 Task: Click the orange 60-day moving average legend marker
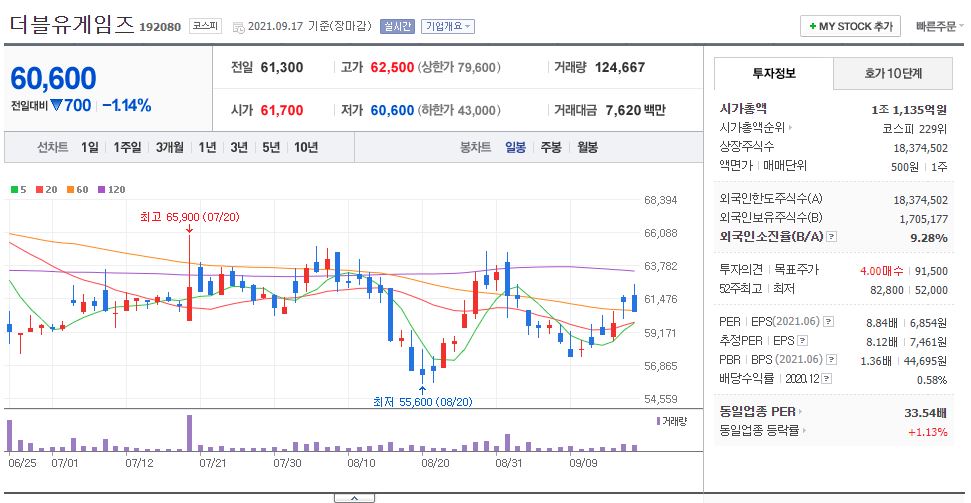coord(71,190)
